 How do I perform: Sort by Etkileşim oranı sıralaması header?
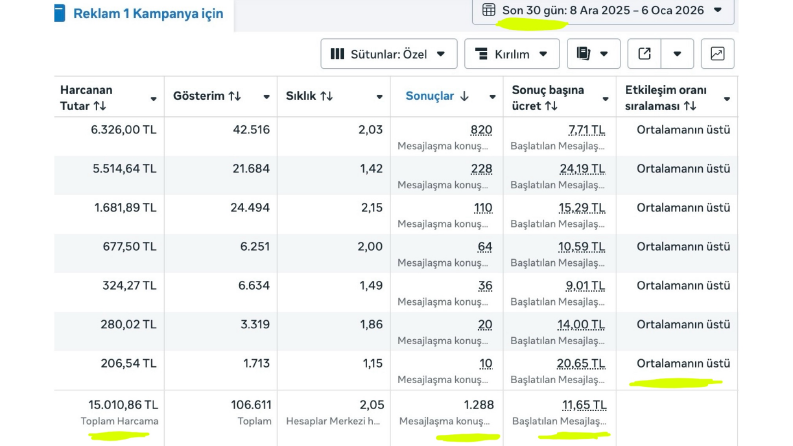pyautogui.click(x=666, y=98)
